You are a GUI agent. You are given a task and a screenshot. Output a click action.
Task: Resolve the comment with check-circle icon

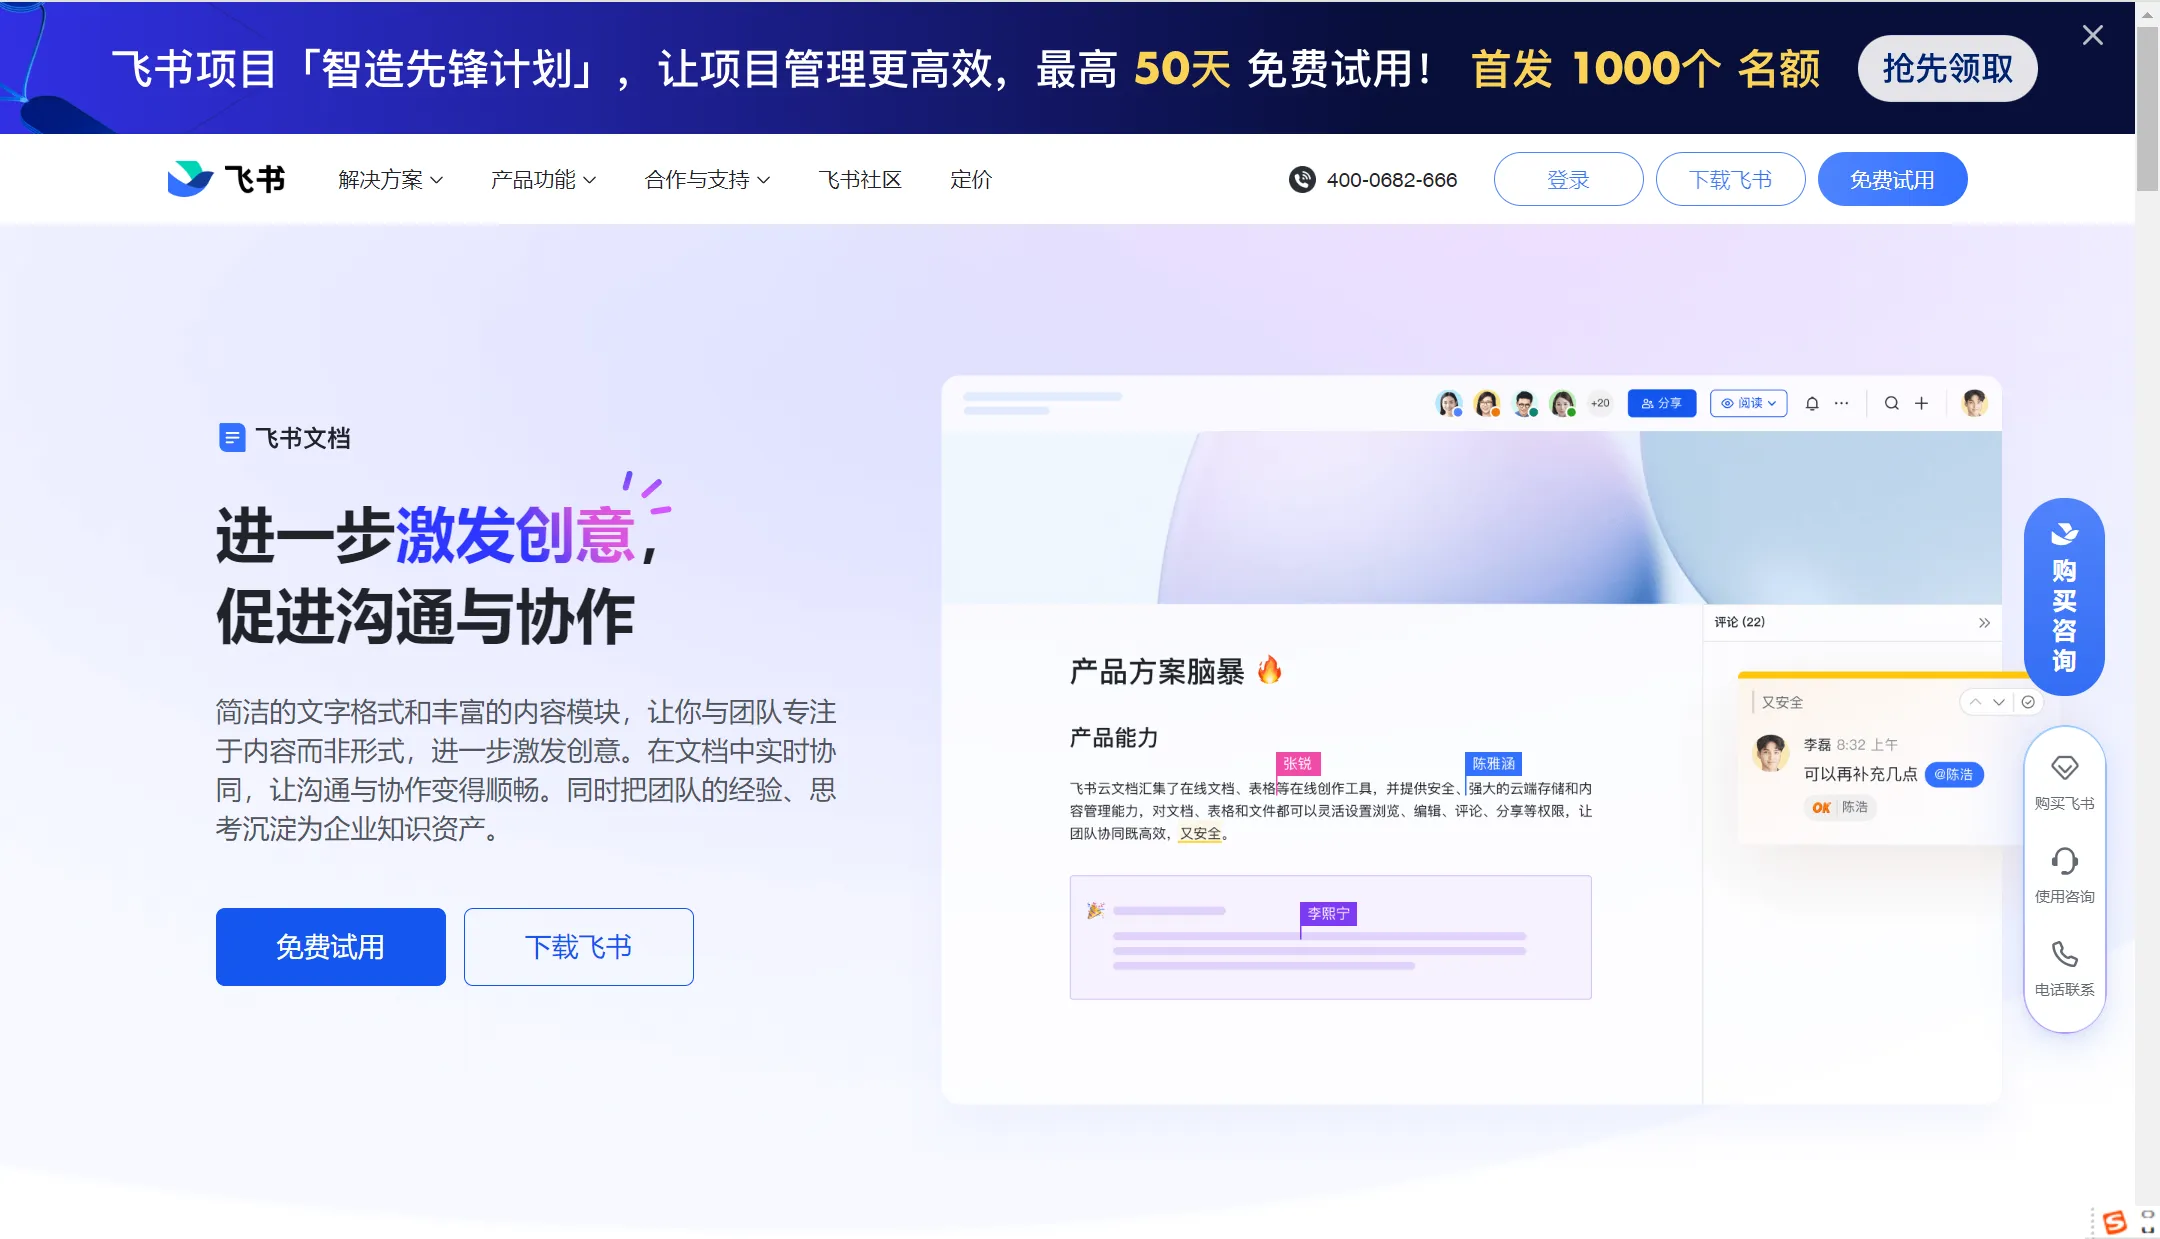[2028, 702]
